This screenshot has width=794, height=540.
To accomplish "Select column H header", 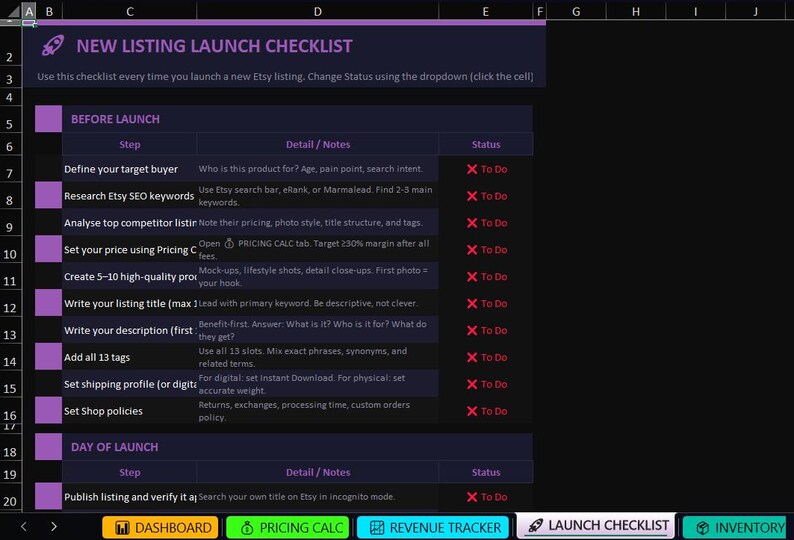I will pos(636,11).
